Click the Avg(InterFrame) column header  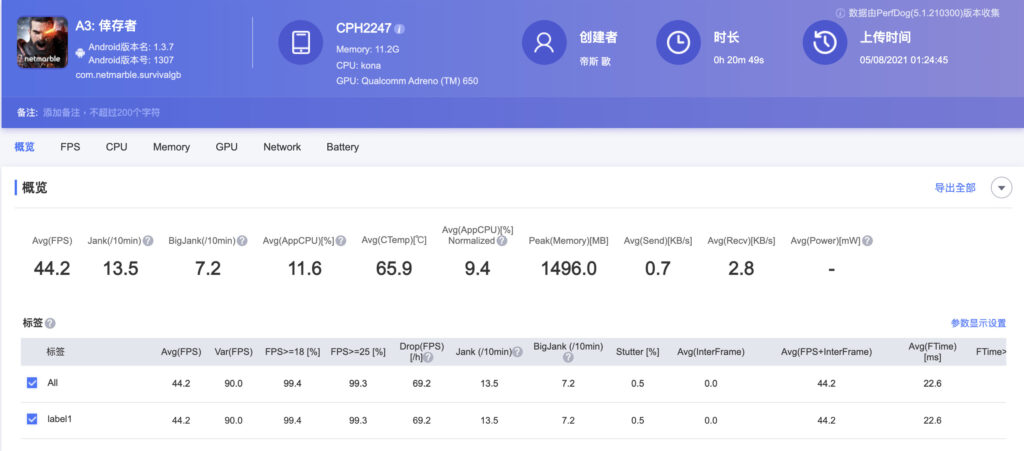(711, 352)
